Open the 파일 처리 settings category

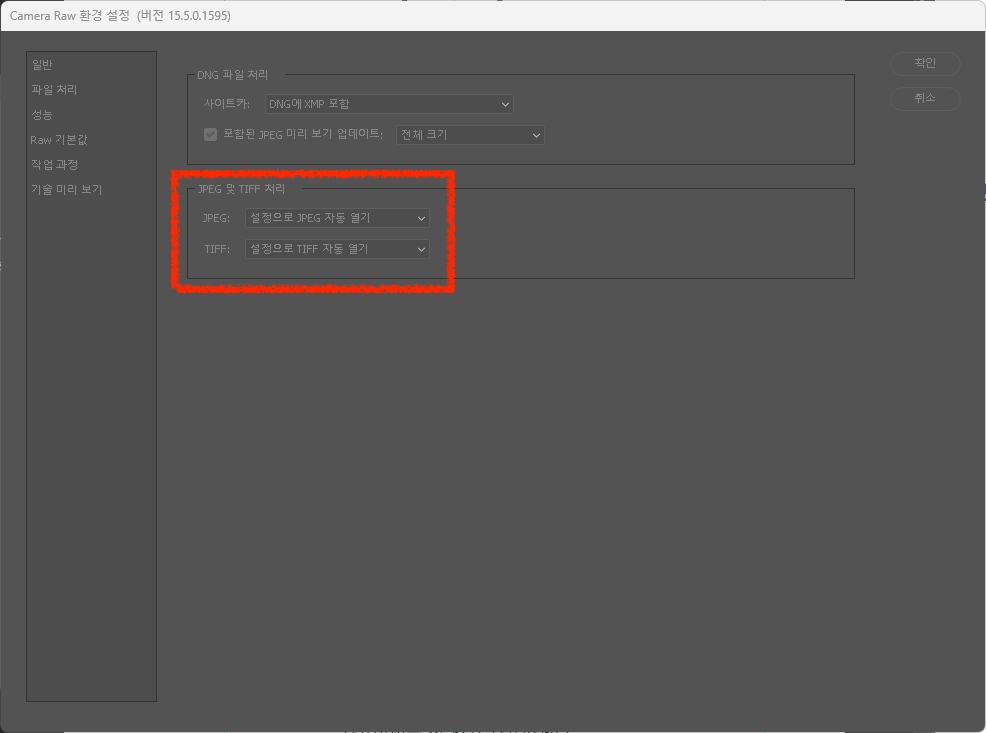(x=54, y=90)
